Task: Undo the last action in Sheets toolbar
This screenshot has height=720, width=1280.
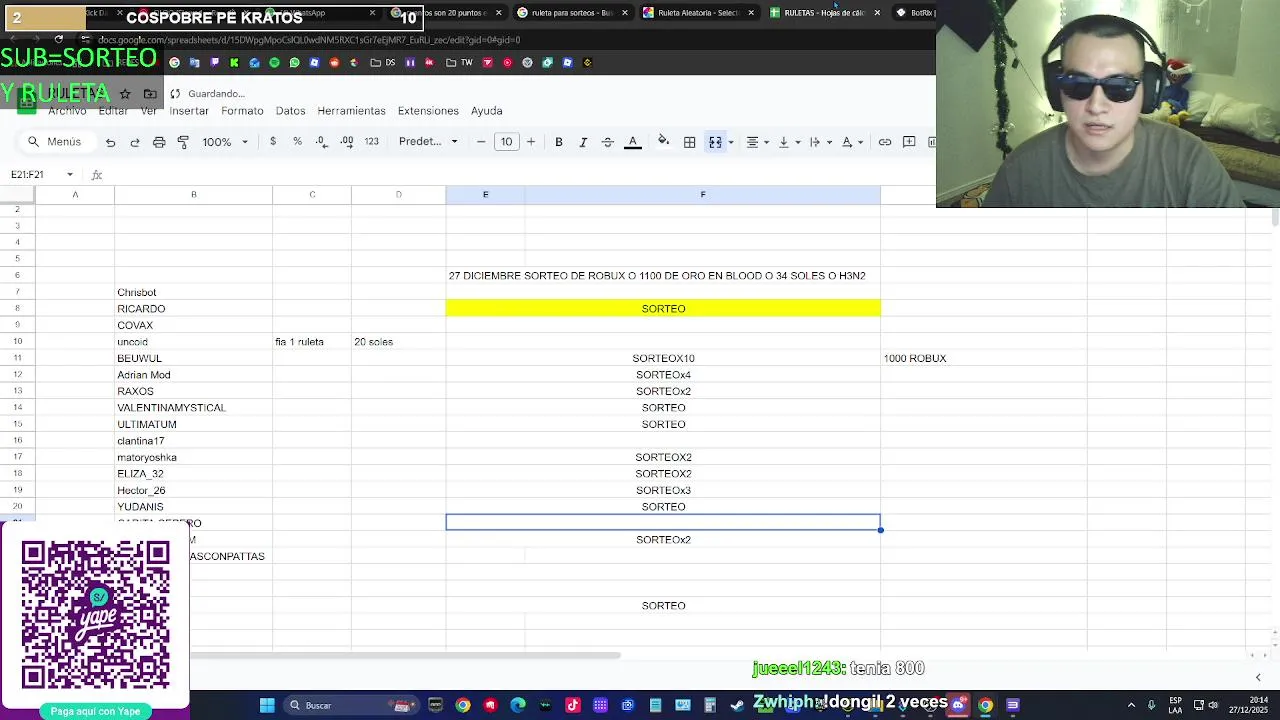Action: (x=110, y=142)
